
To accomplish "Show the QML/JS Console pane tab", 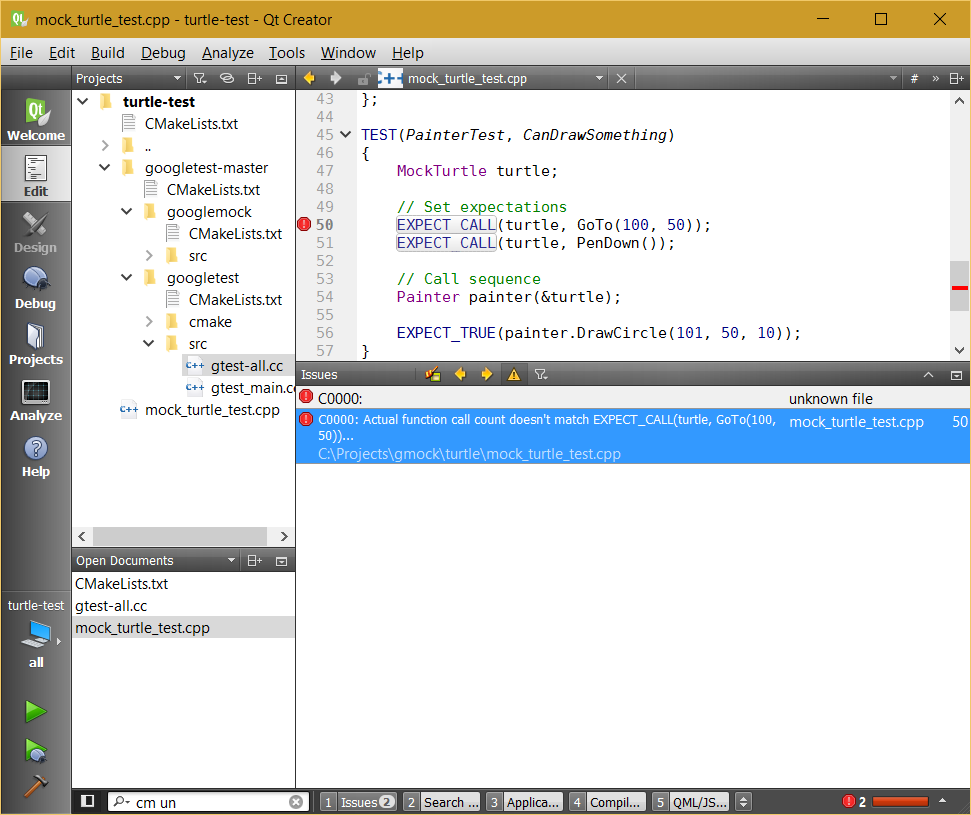I will [x=690, y=802].
